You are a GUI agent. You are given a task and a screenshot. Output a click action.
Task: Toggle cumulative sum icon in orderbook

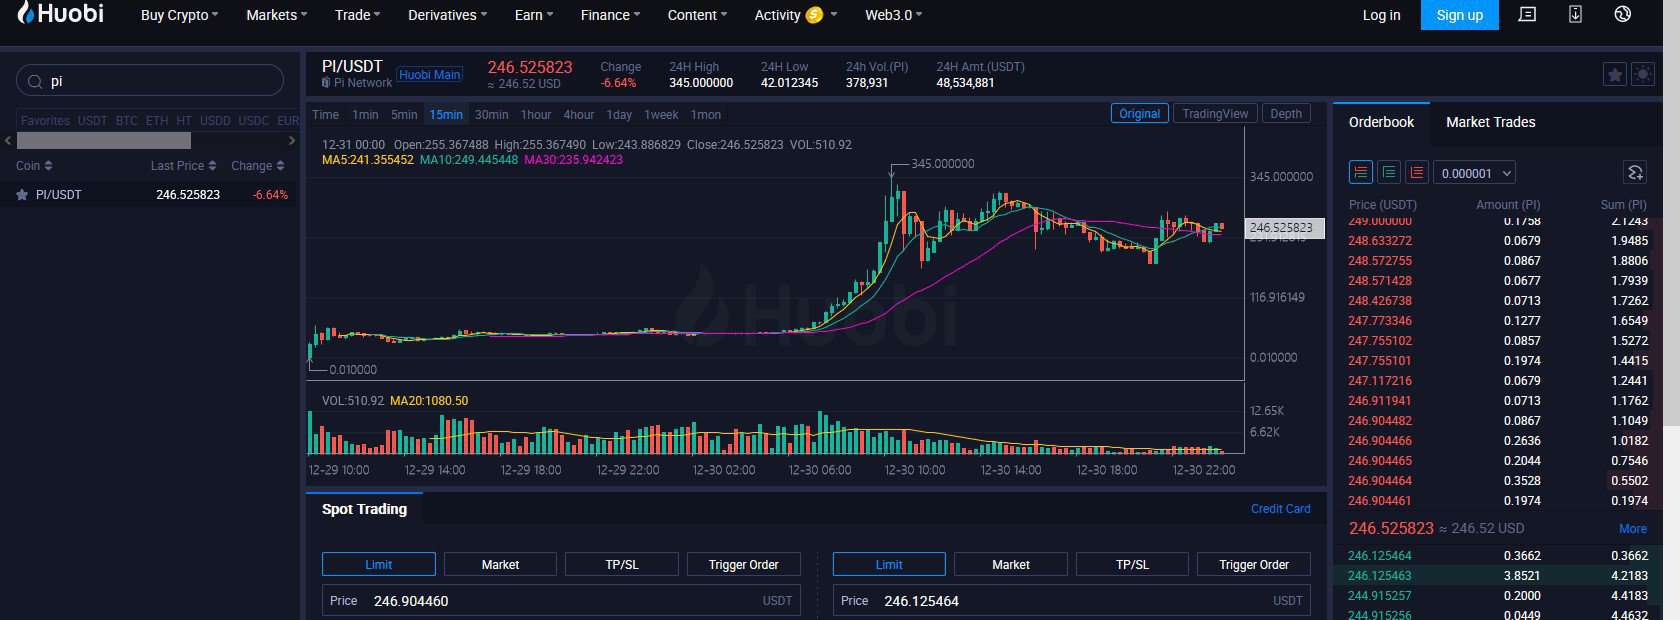(1635, 172)
